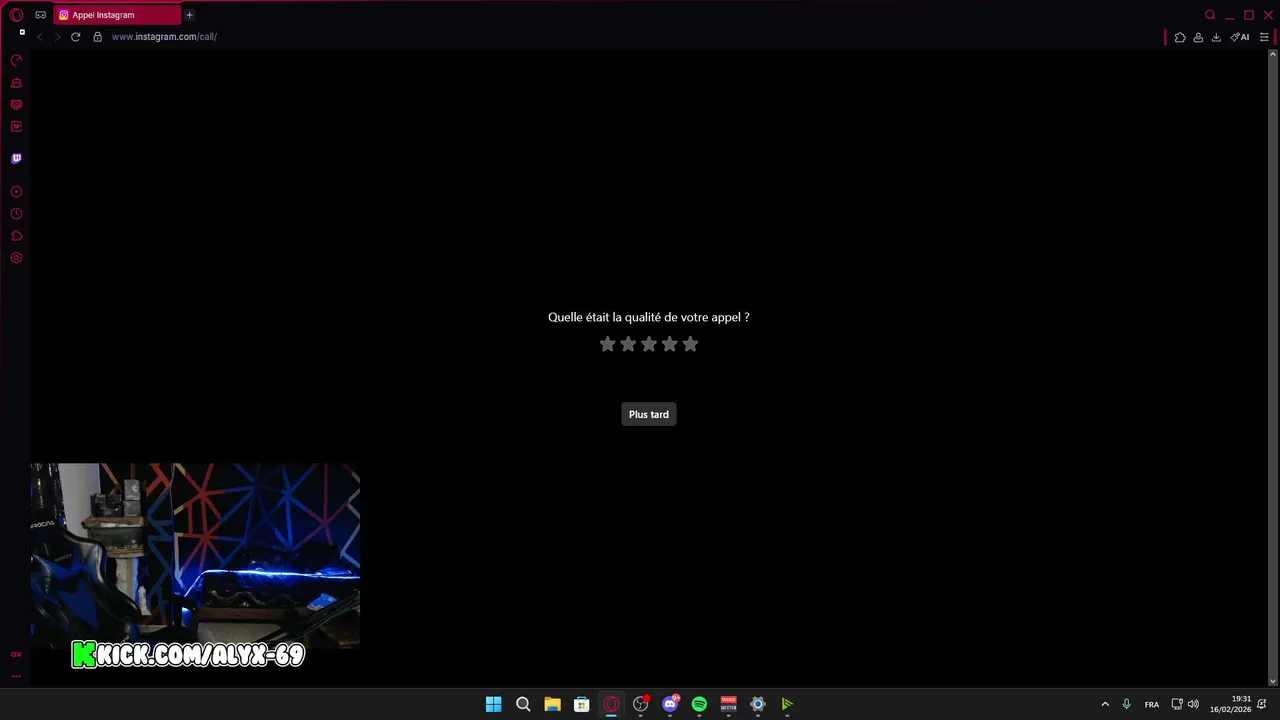Expand hidden system tray icons
This screenshot has width=1280, height=720.
point(1105,704)
